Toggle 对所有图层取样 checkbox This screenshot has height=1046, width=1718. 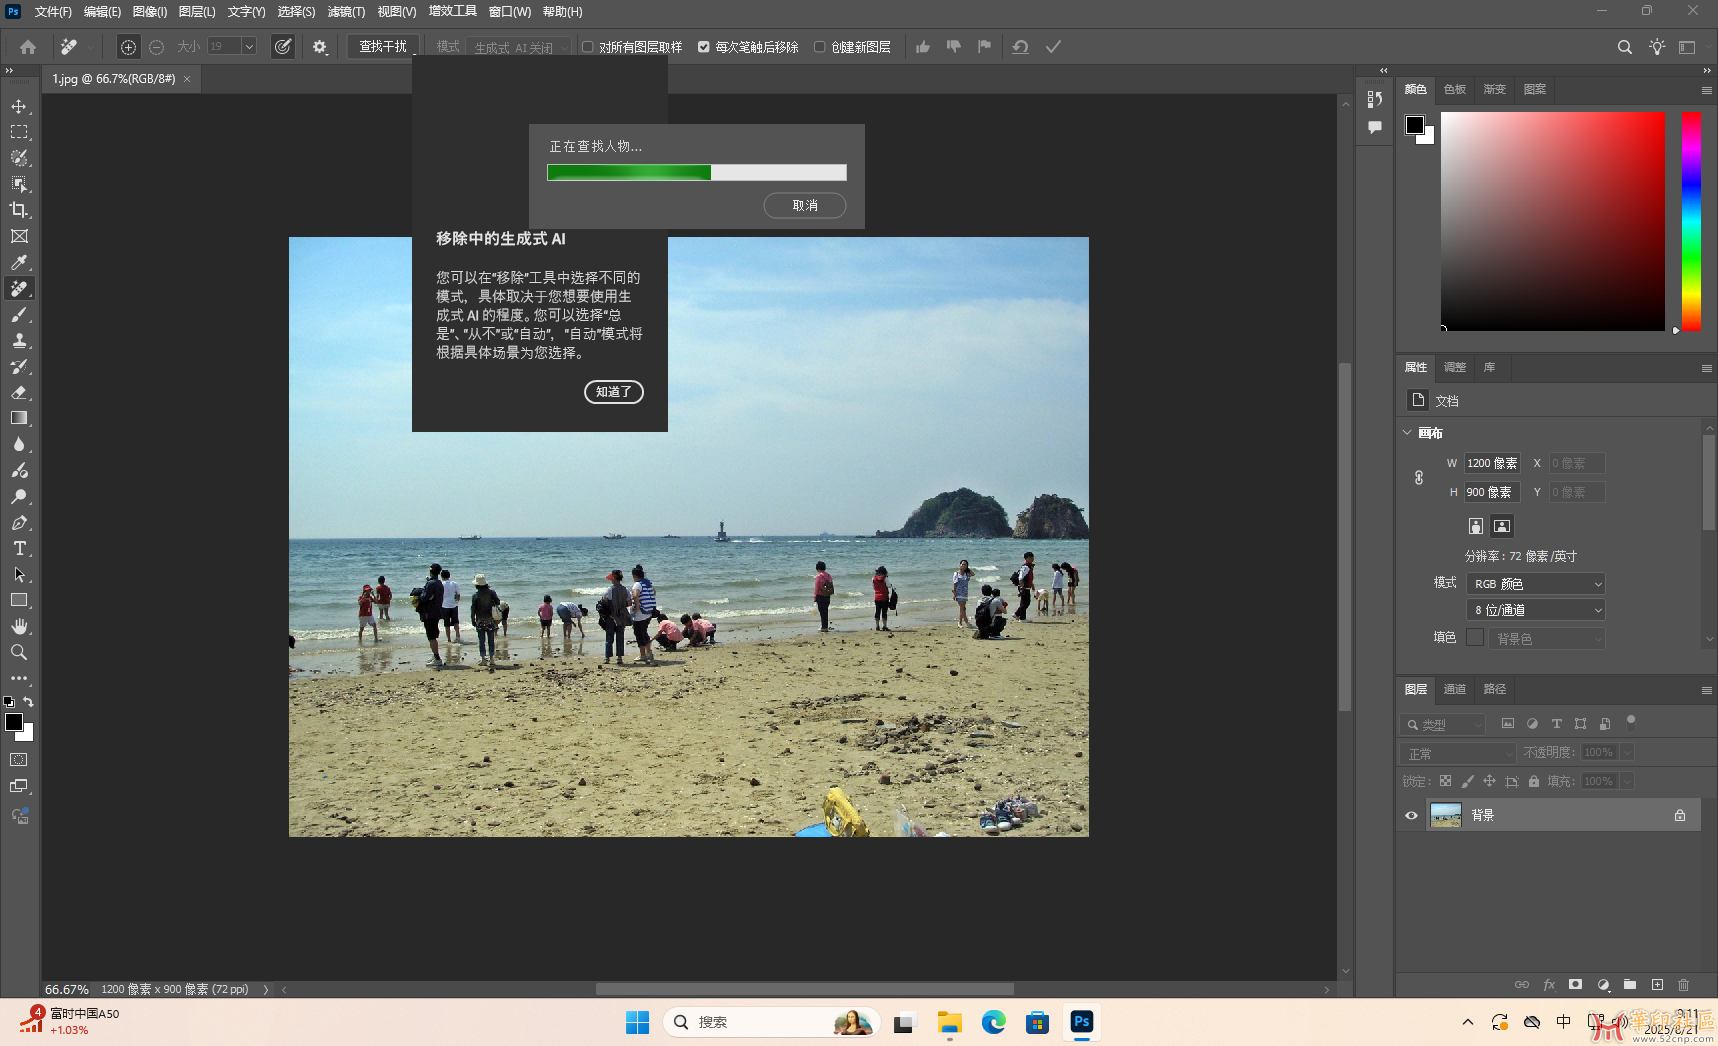point(588,47)
